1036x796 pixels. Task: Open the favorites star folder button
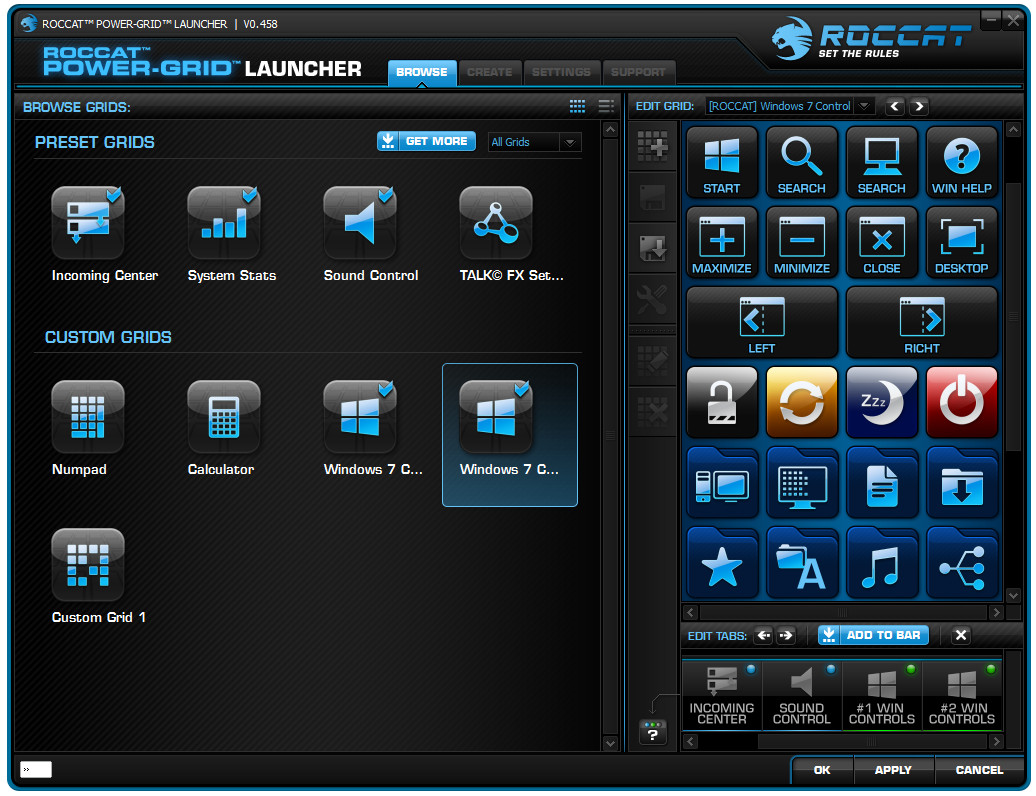(722, 563)
